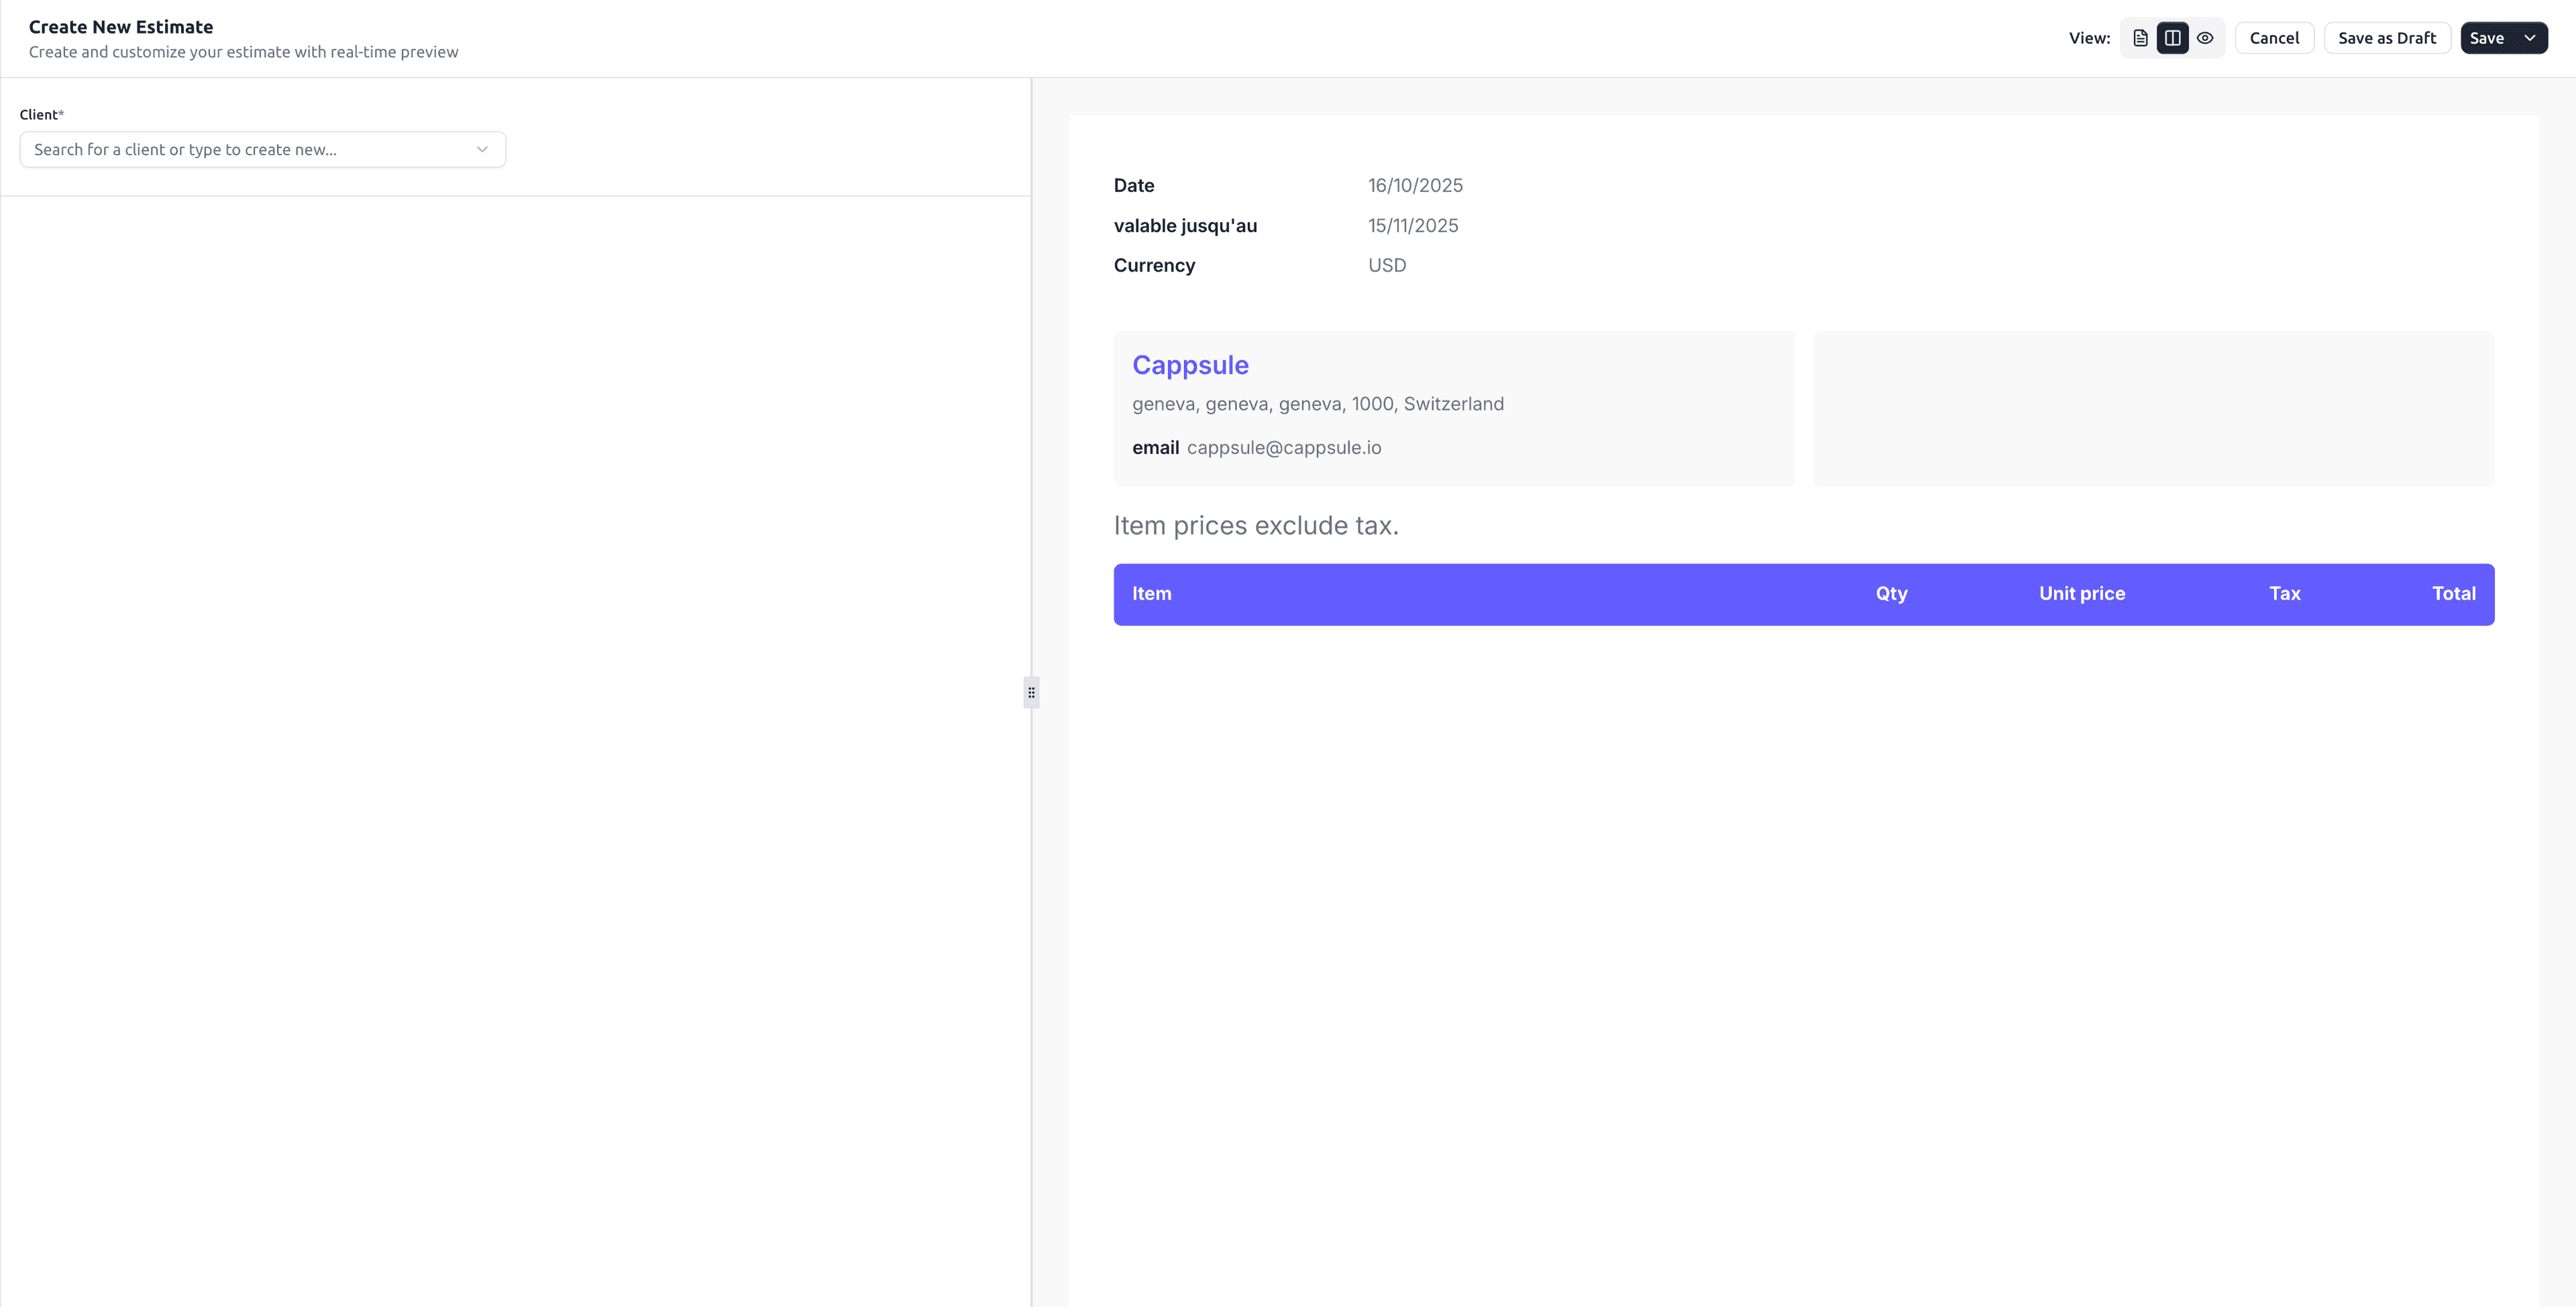Click the cappsule@cappsule.io email address
The width and height of the screenshot is (2576, 1307).
tap(1284, 447)
